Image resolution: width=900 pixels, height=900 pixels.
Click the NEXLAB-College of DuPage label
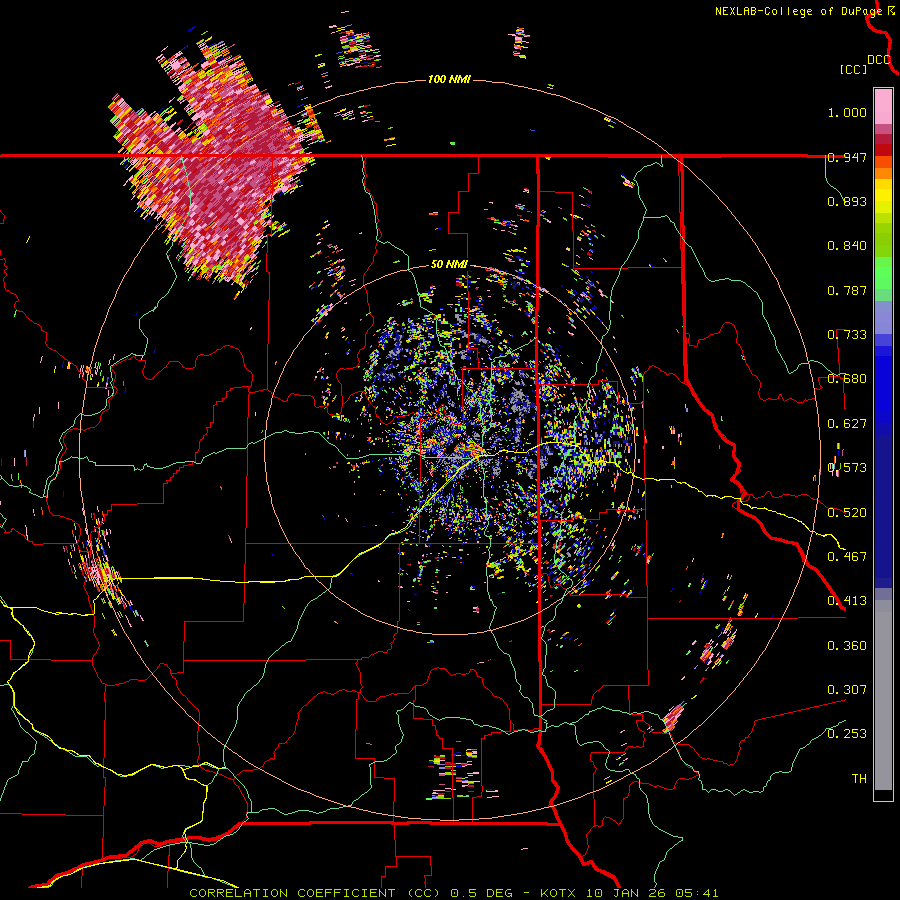click(x=798, y=11)
